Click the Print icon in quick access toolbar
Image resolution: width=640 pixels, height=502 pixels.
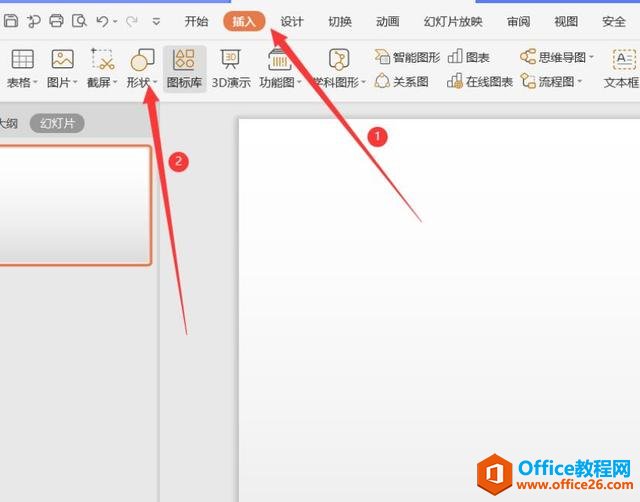click(x=56, y=20)
